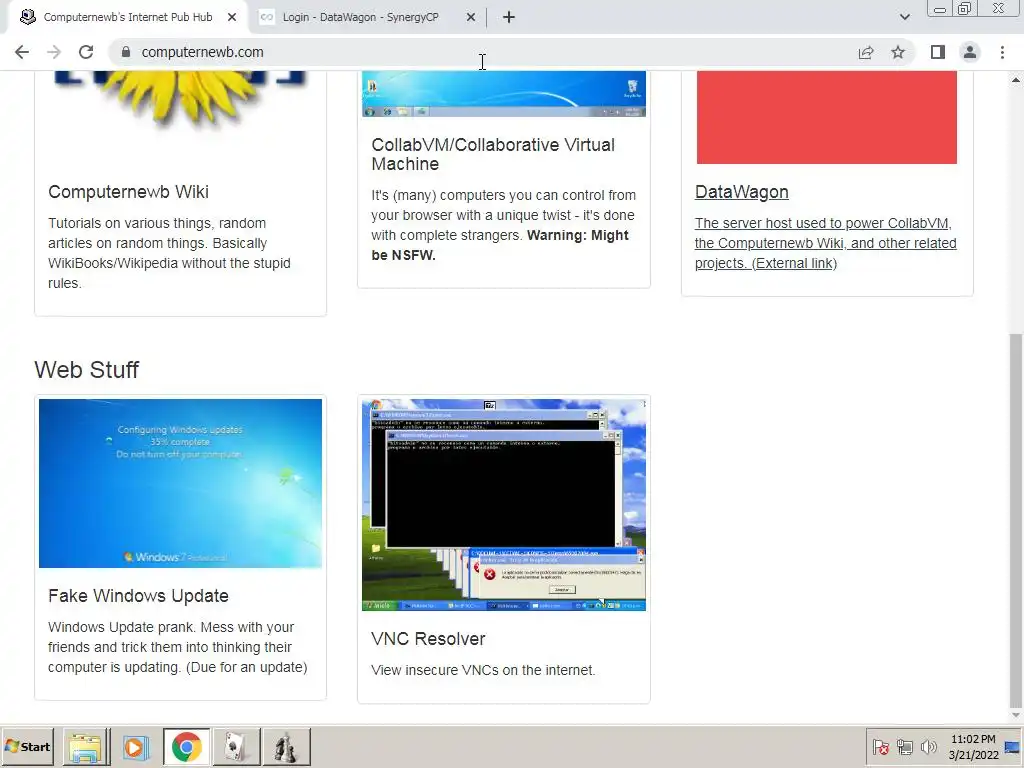Viewport: 1024px width, 768px height.
Task: Click the Chrome taskbar icon
Action: (186, 747)
